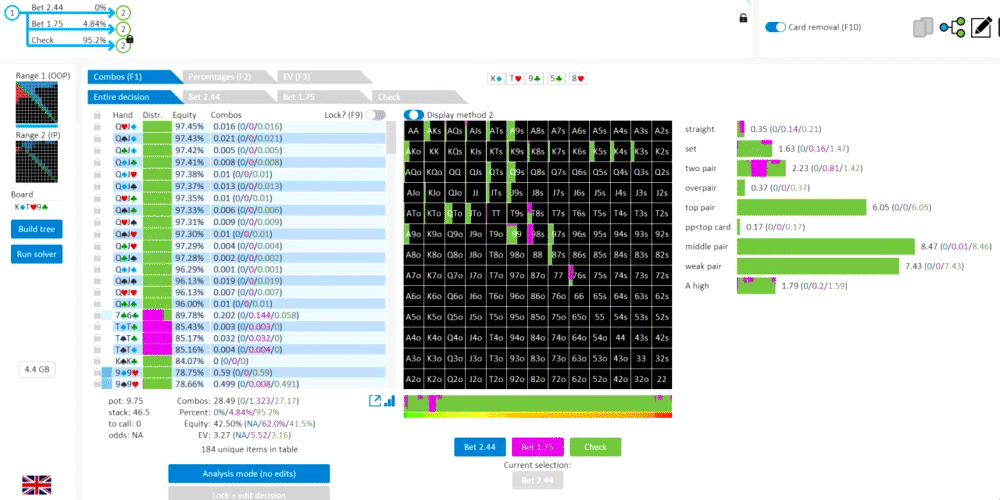The height and width of the screenshot is (500, 1000).
Task: Click the Board cards input field
Action: [x=36, y=207]
